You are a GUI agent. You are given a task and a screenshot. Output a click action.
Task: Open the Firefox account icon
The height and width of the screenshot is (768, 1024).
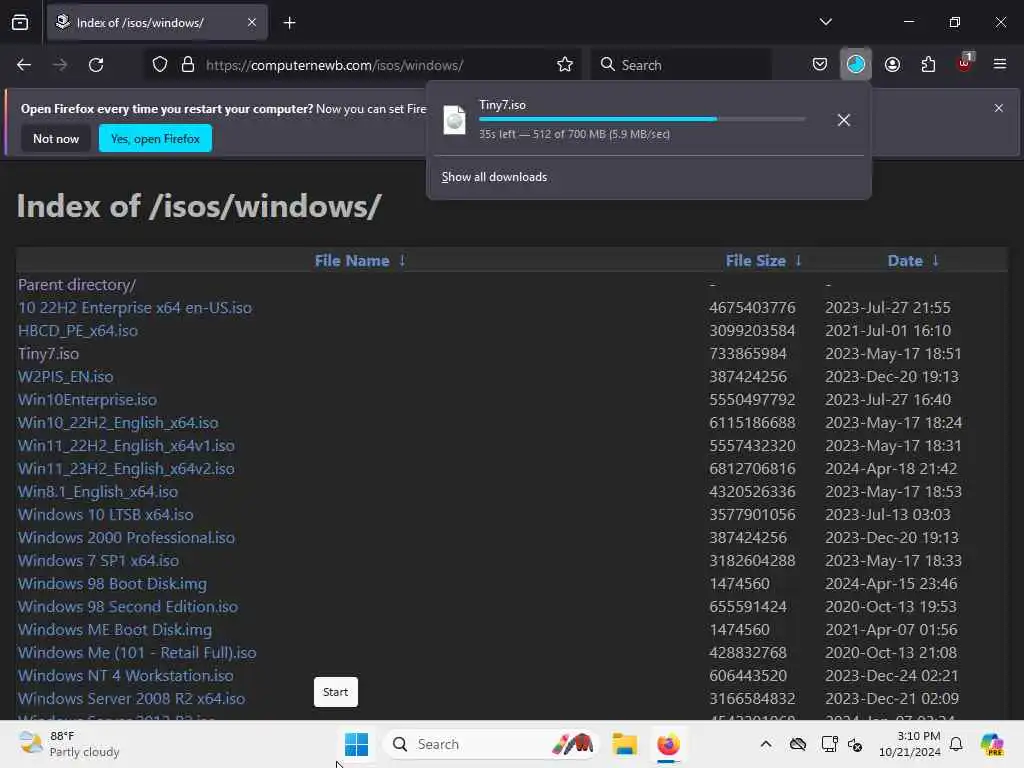[x=892, y=65]
